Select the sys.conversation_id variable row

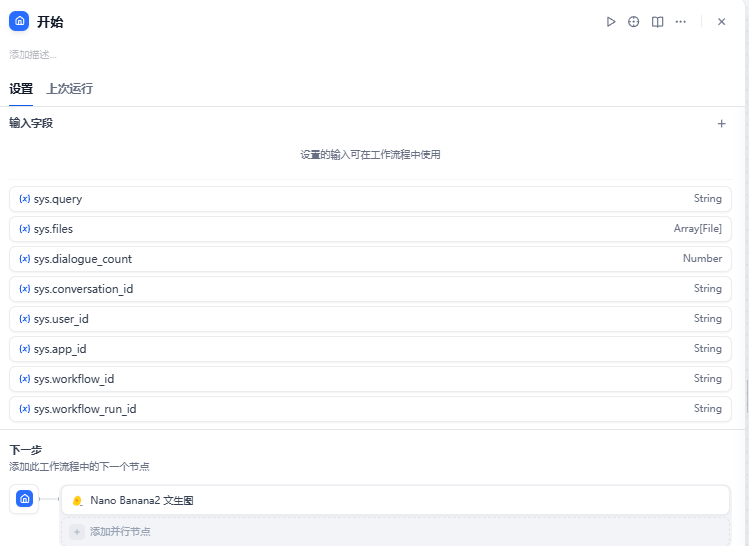[370, 289]
